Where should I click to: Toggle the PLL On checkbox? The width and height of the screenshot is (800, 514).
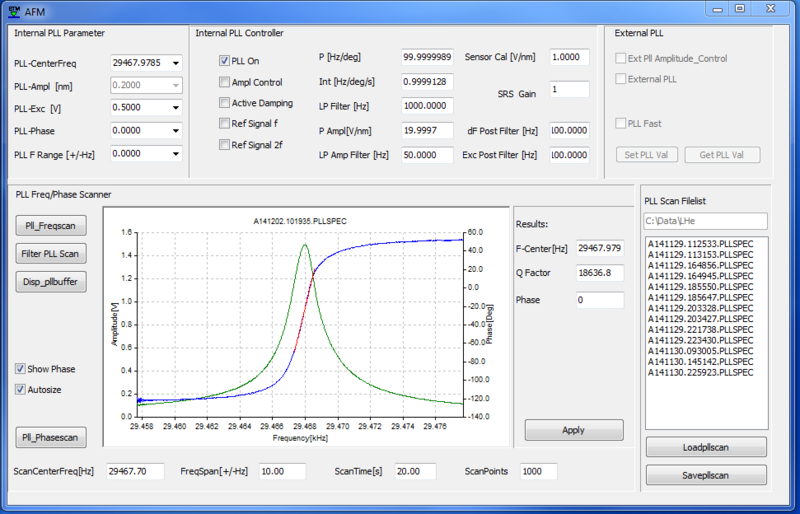(224, 61)
